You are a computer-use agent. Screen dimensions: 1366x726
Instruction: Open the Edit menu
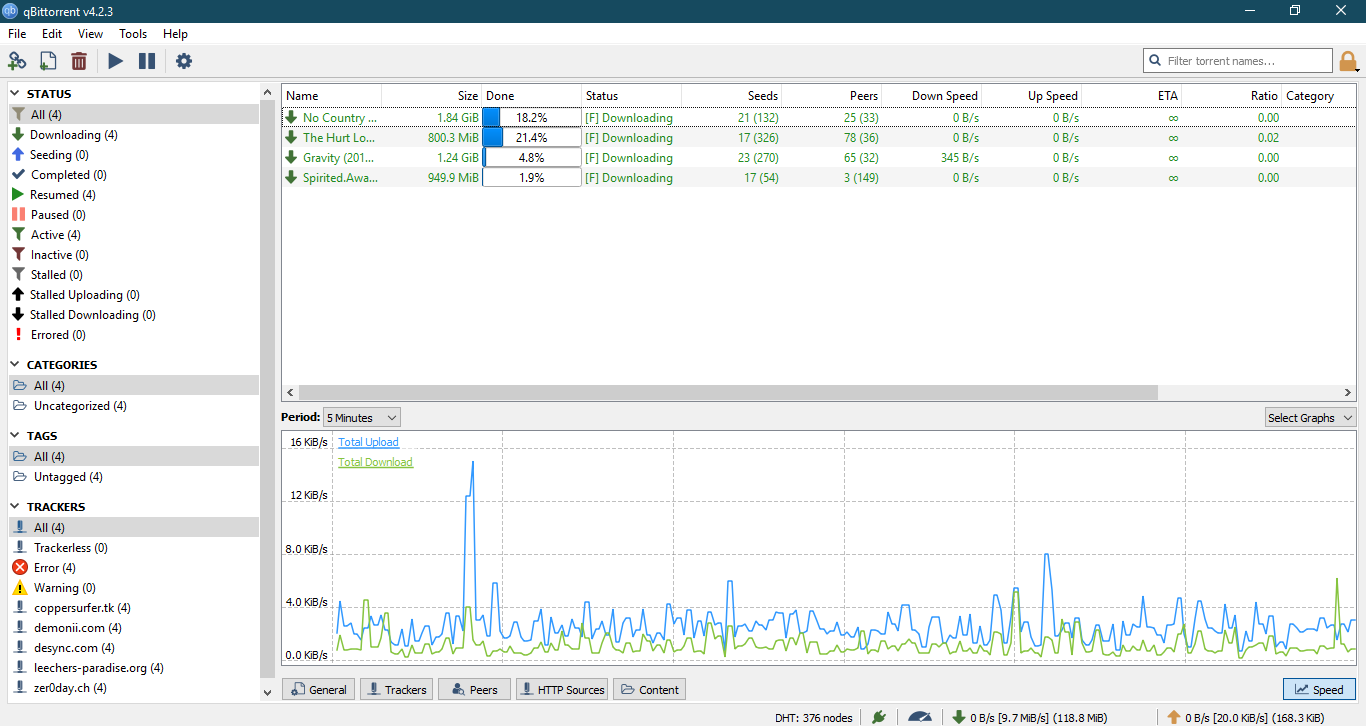point(52,34)
